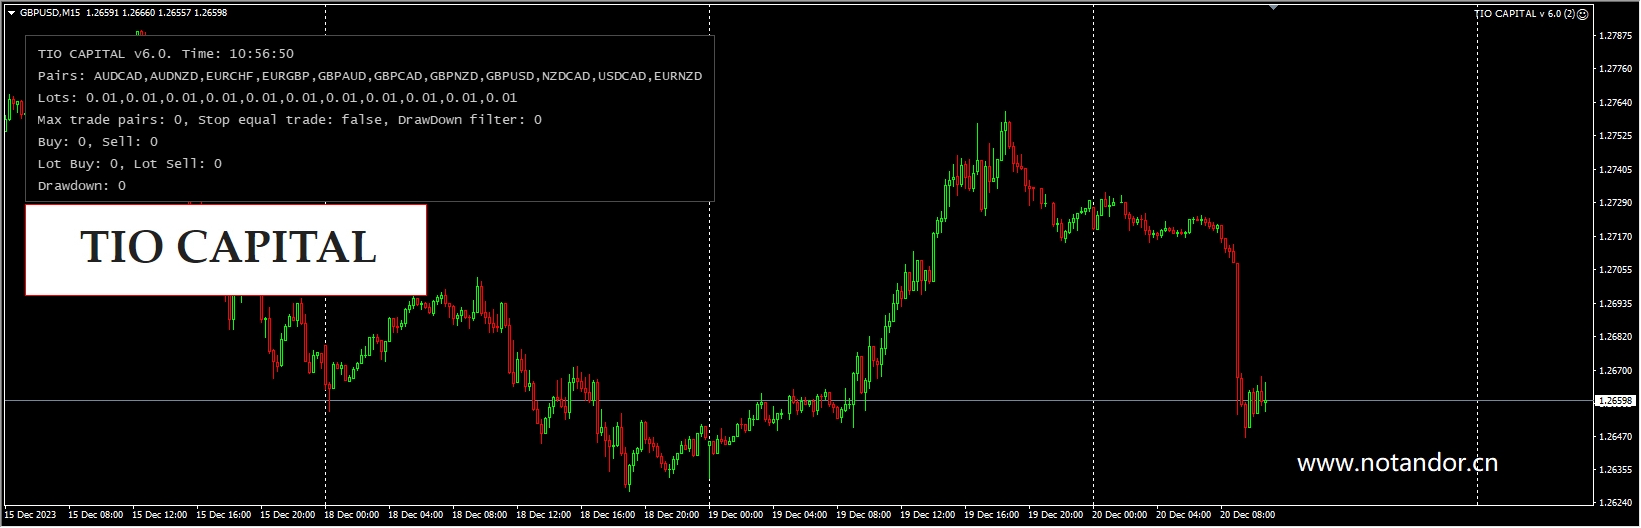Click the TIO CAPITAL white logo banner
1641x528 pixels.
(226, 250)
